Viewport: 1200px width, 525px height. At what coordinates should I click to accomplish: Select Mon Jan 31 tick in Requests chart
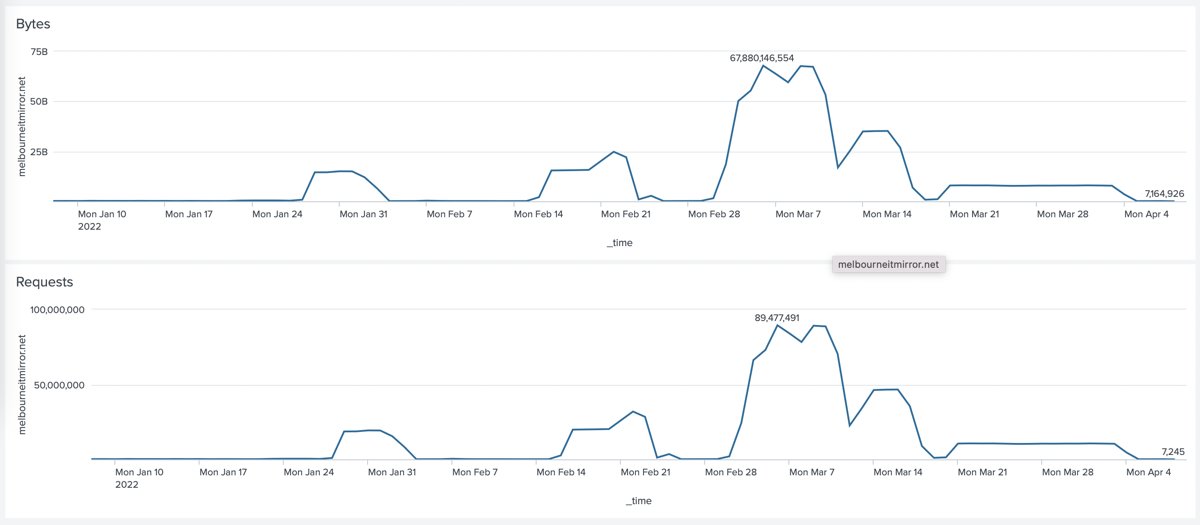[392, 471]
